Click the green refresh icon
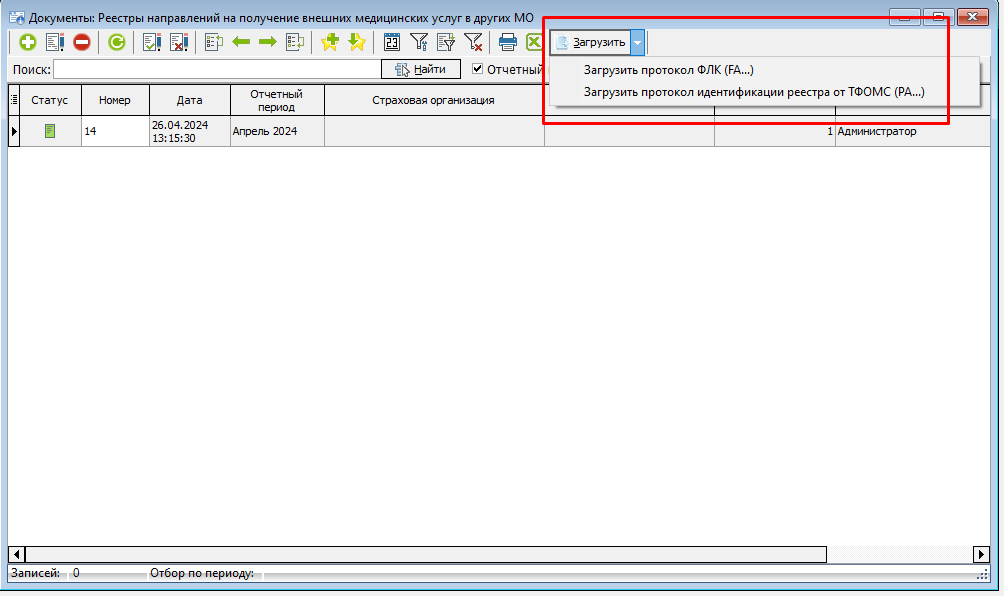1004x596 pixels. coord(117,42)
